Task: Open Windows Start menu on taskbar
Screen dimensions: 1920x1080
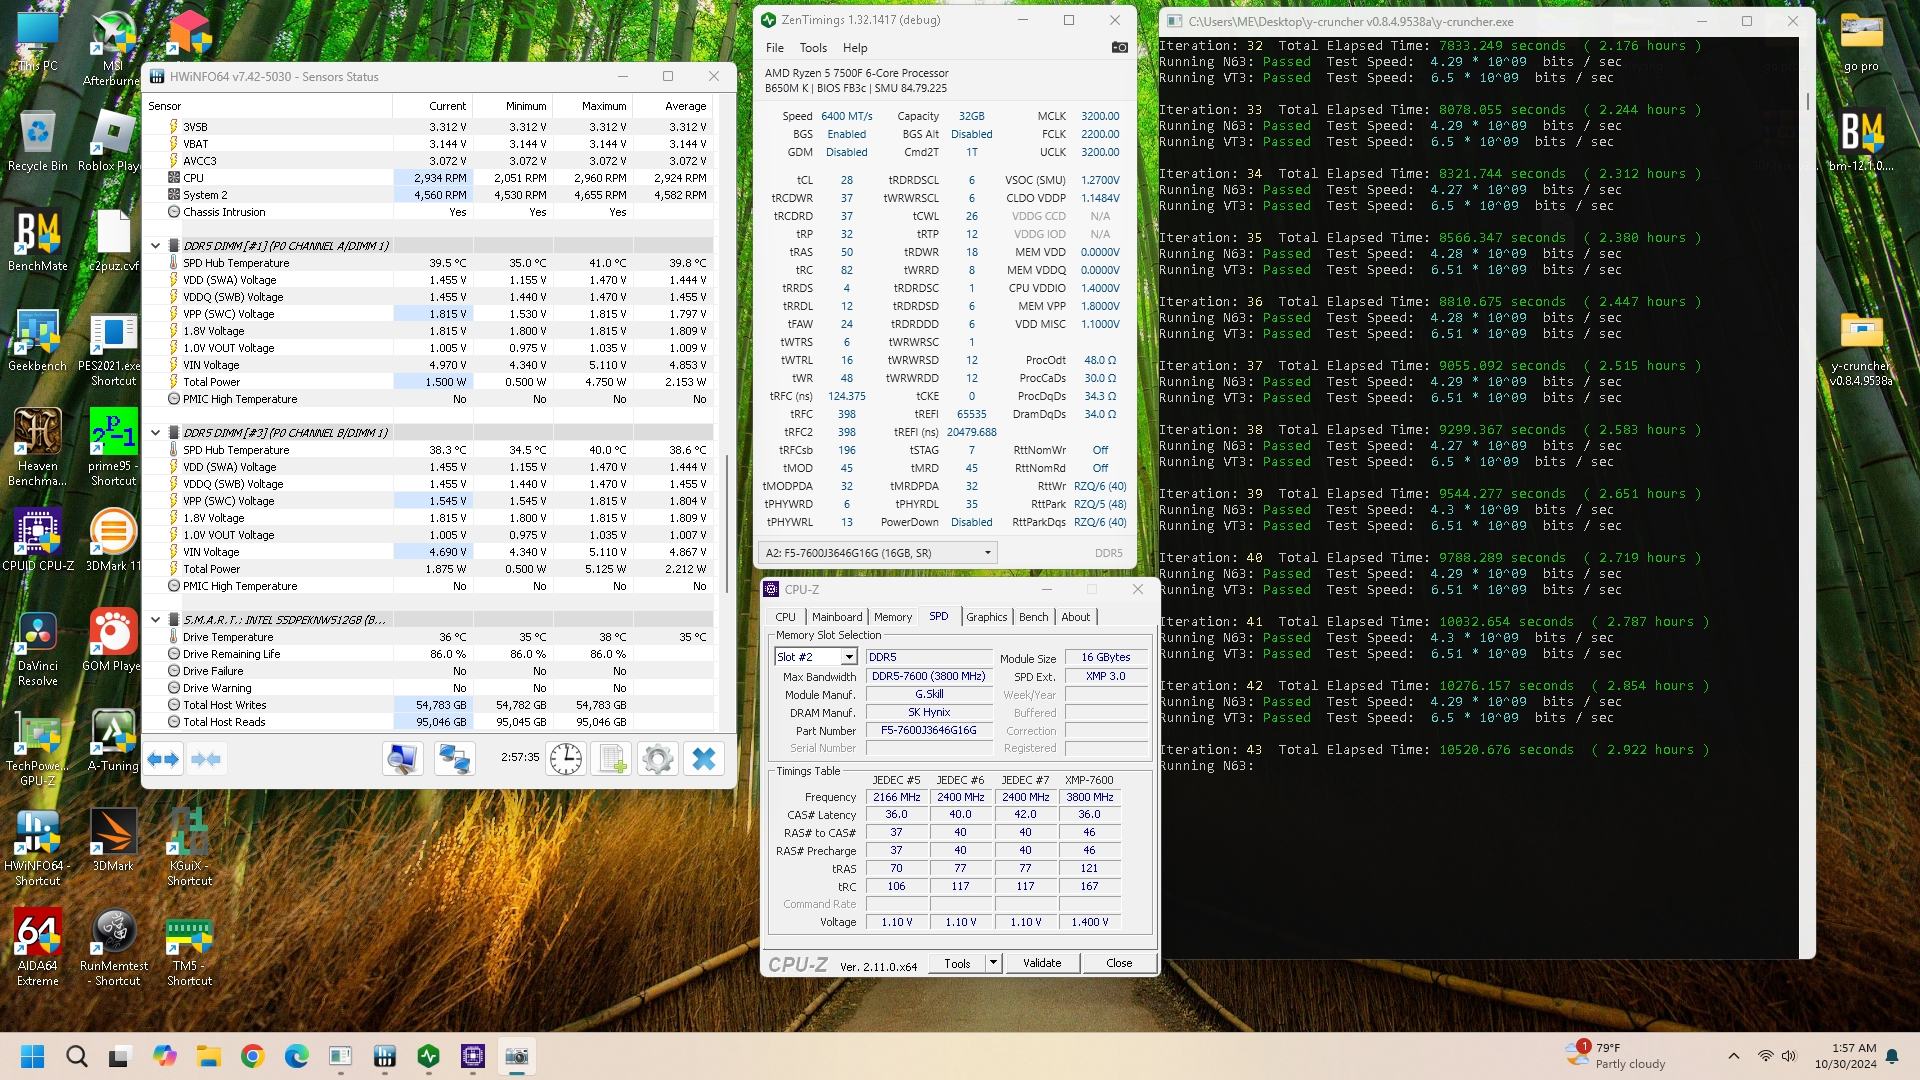Action: coord(32,1056)
